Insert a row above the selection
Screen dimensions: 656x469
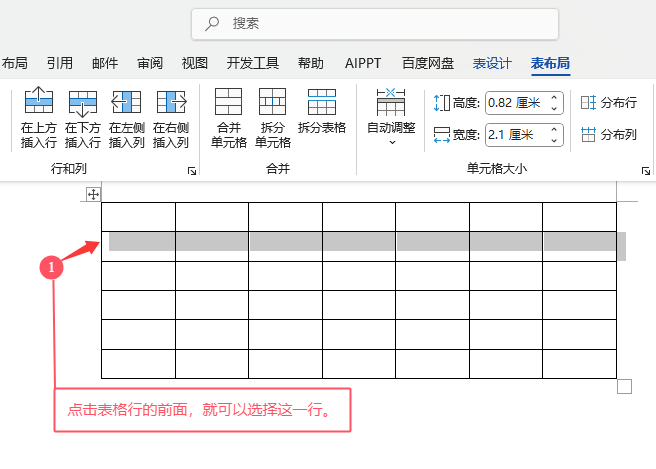point(38,118)
